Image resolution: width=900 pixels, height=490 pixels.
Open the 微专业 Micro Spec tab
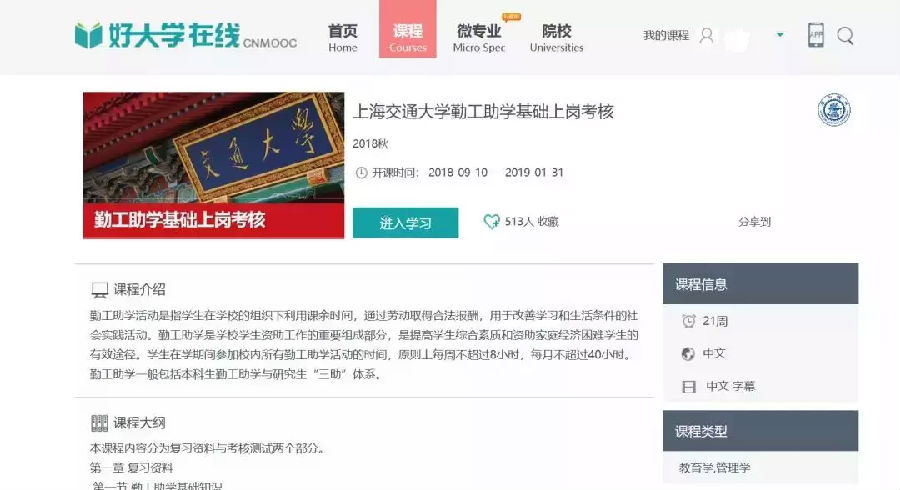(479, 38)
